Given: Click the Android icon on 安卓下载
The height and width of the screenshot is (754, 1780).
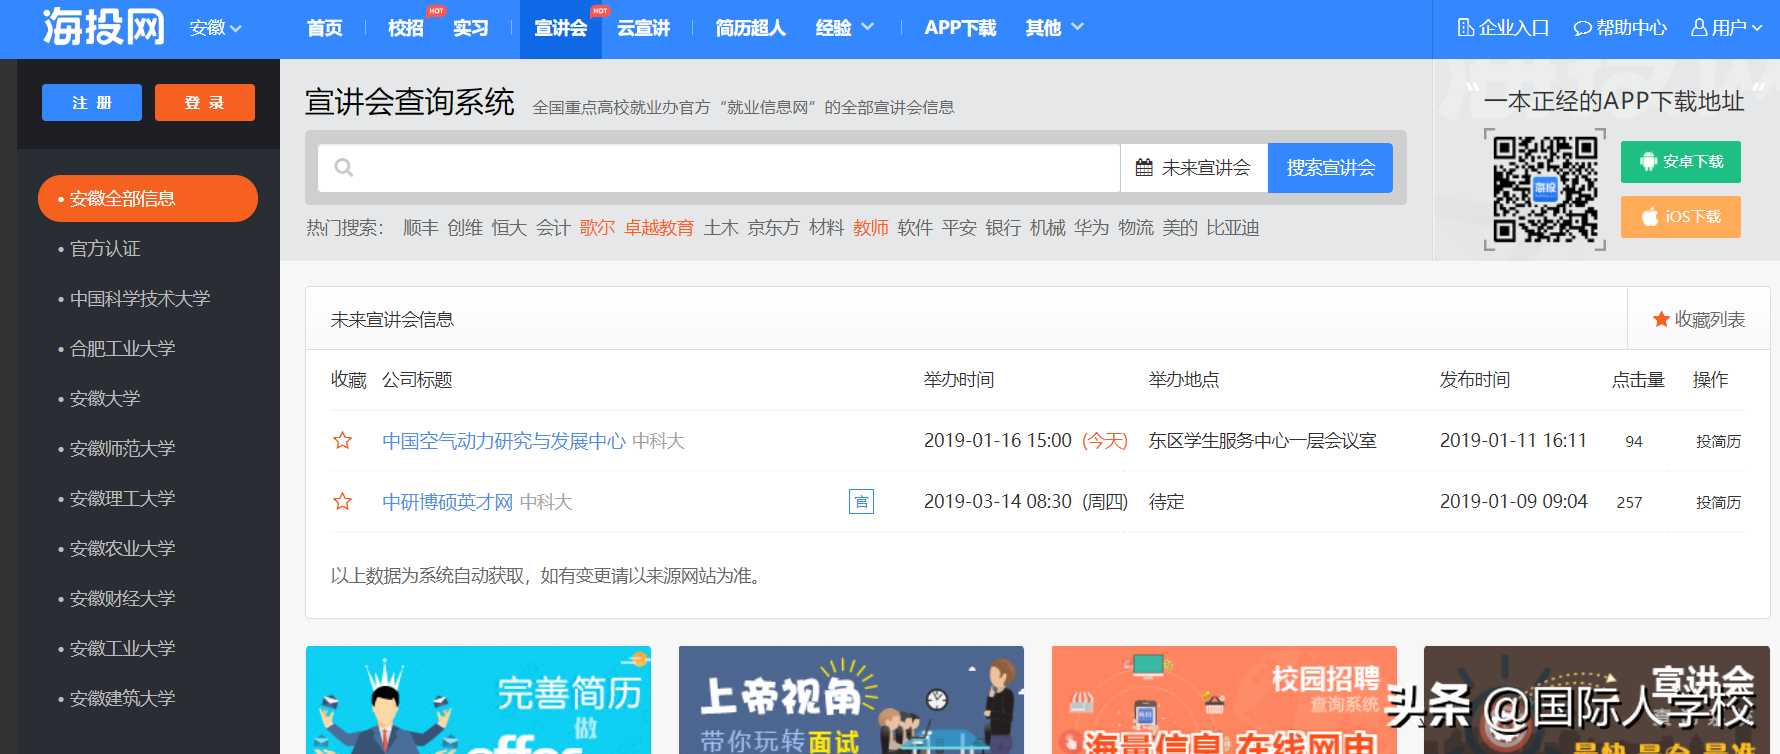Looking at the screenshot, I should [1648, 162].
